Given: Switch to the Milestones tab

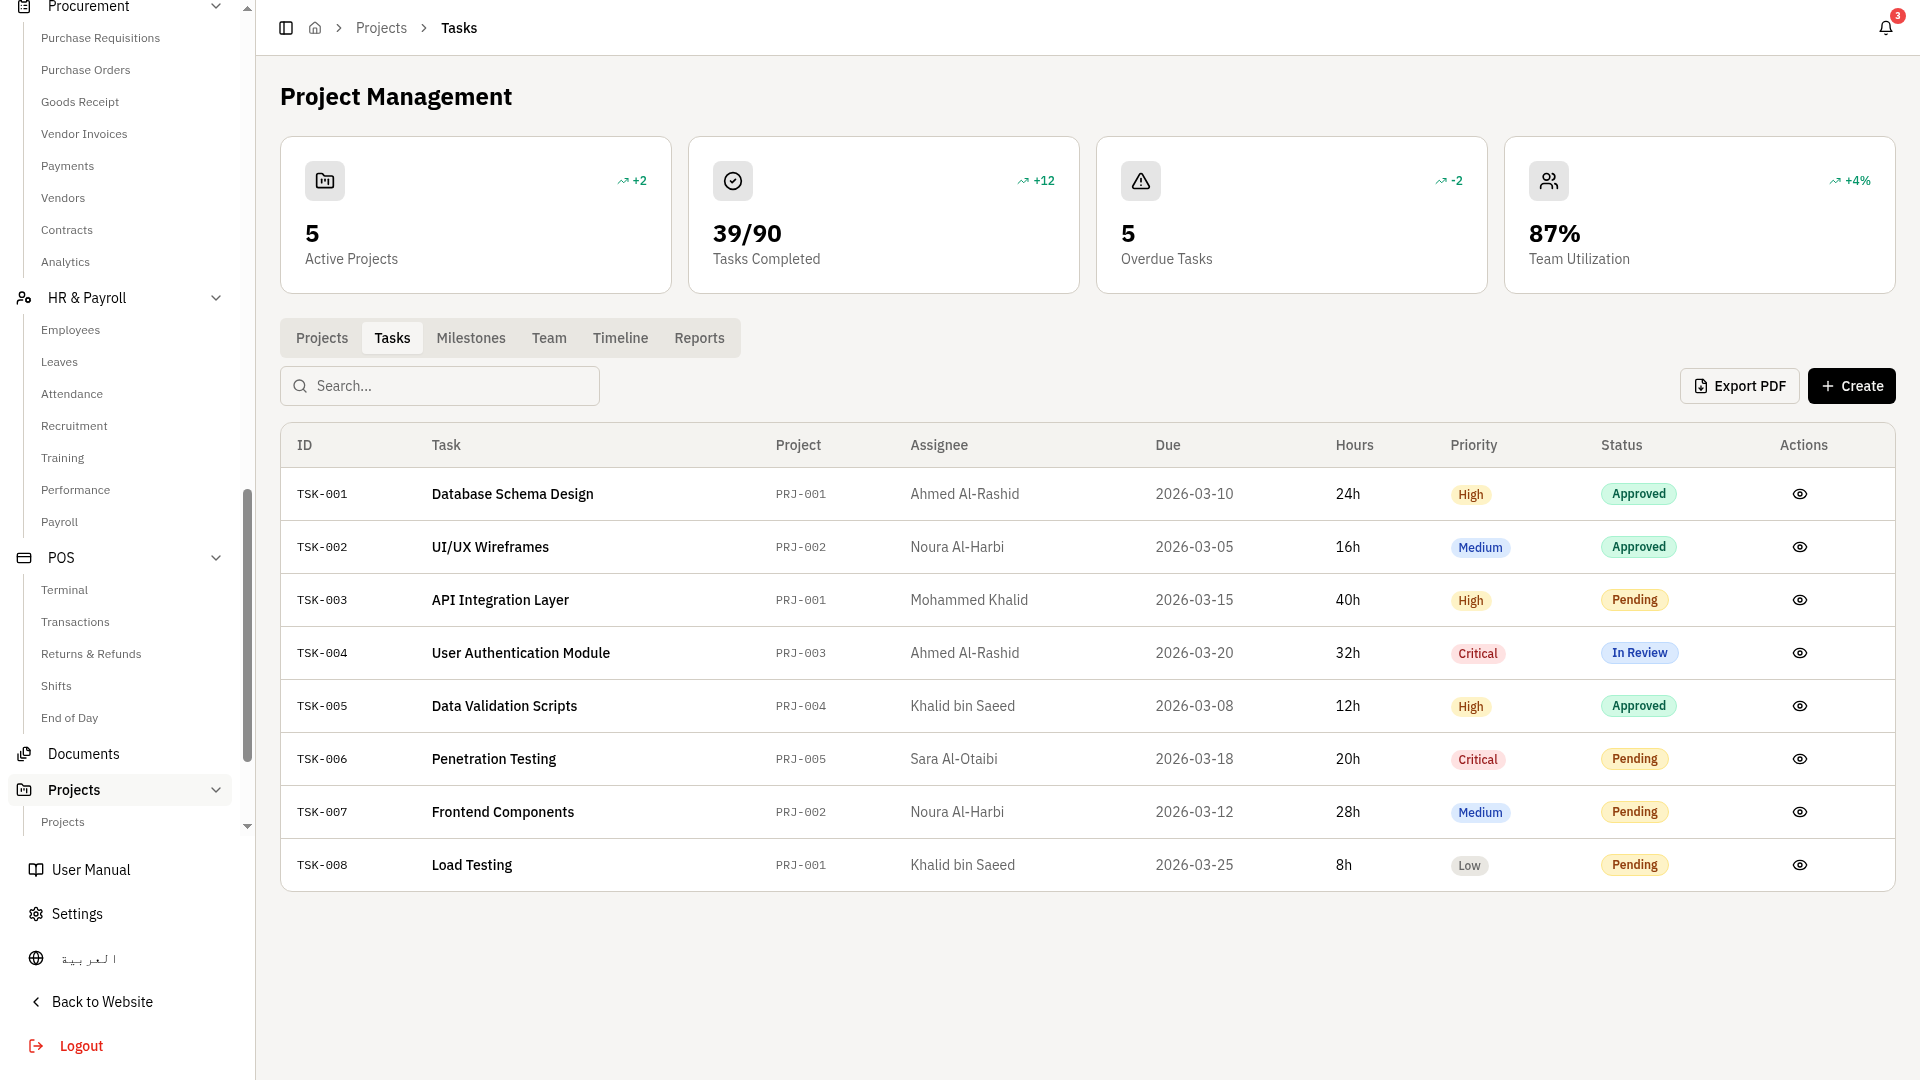Looking at the screenshot, I should pos(471,338).
